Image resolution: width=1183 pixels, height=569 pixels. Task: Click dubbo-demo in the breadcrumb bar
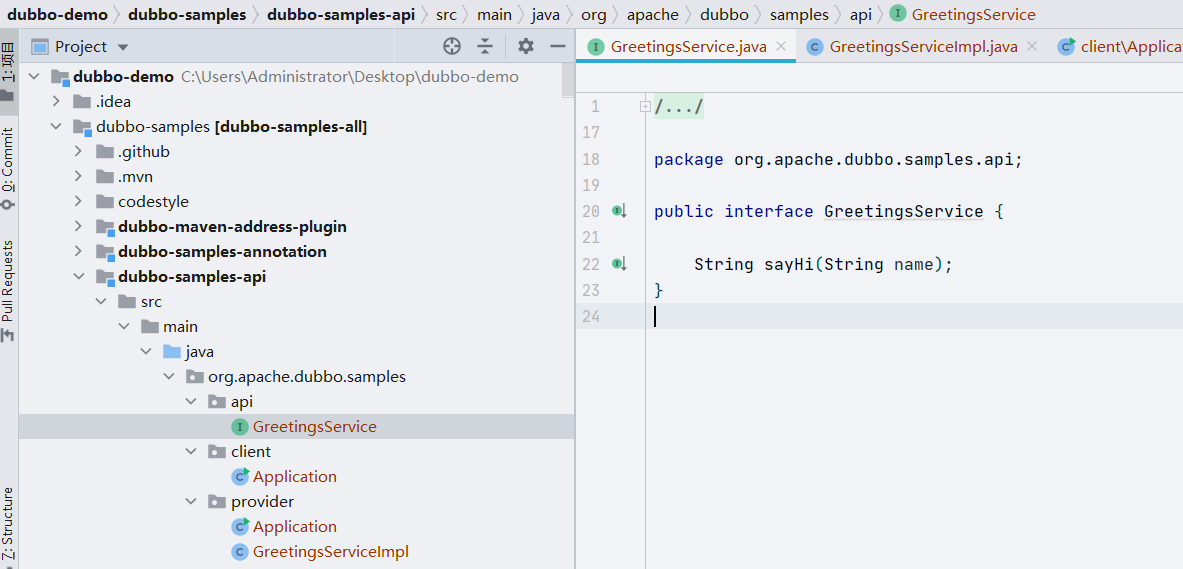(57, 14)
